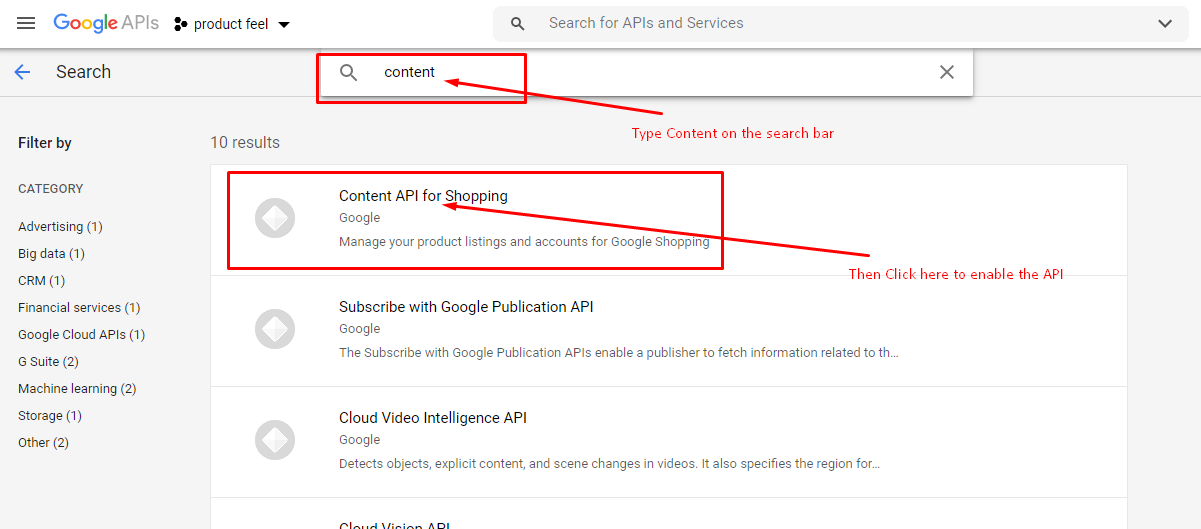The image size is (1201, 529).
Task: Click 'Manage your product listings' description
Action: pos(524,242)
